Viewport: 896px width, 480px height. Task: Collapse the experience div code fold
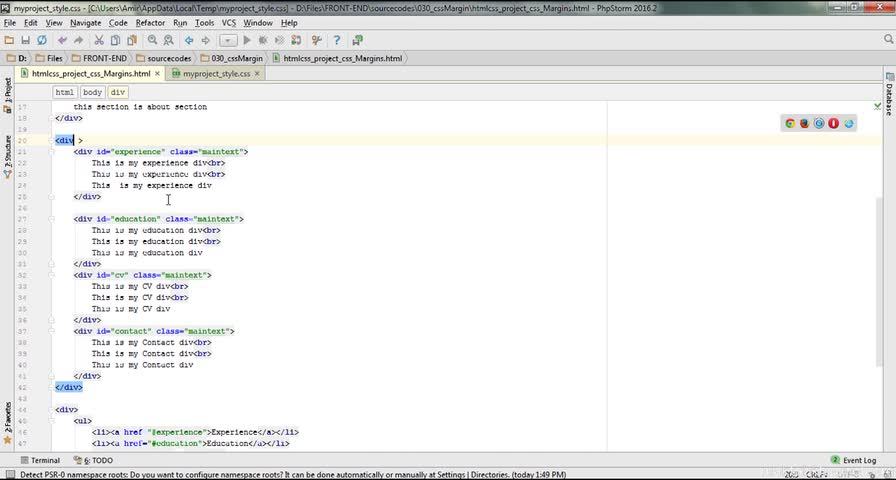point(52,152)
